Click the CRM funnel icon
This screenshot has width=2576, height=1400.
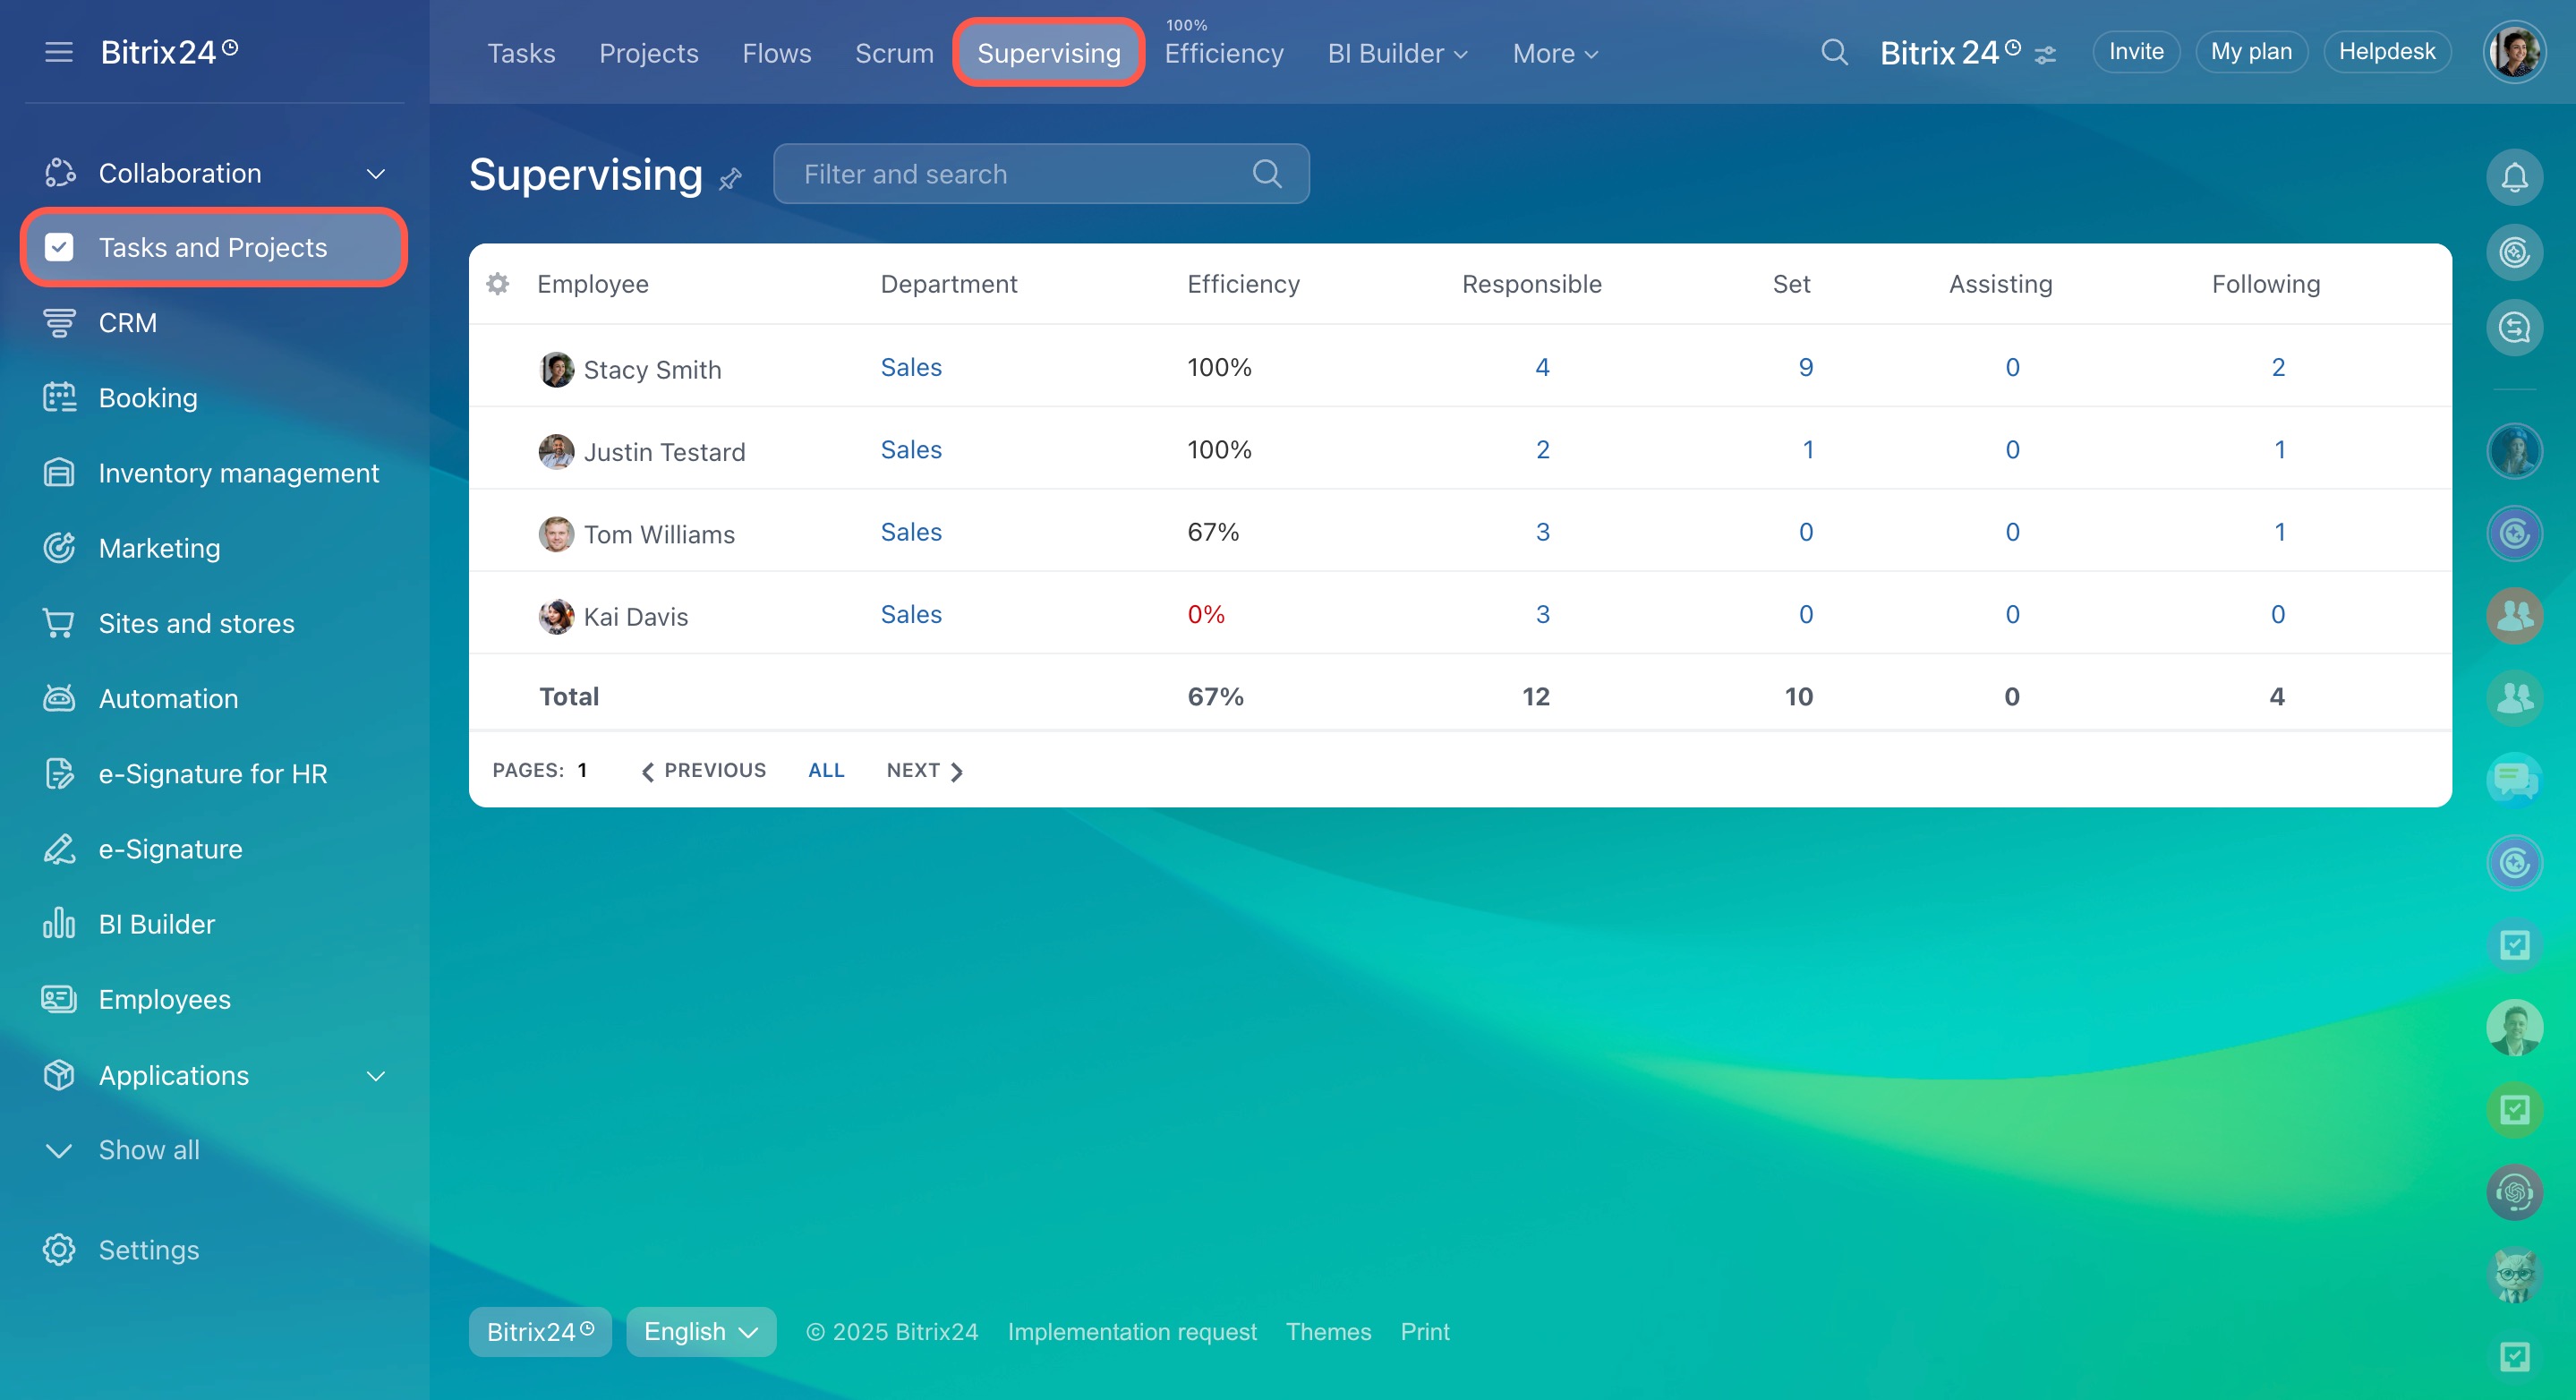59,323
